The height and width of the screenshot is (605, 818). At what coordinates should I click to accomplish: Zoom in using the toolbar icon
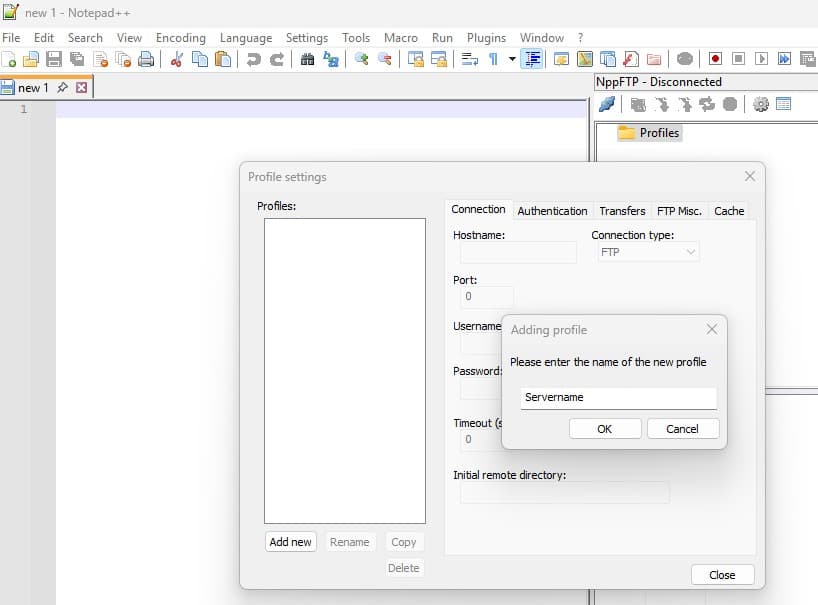coord(362,59)
